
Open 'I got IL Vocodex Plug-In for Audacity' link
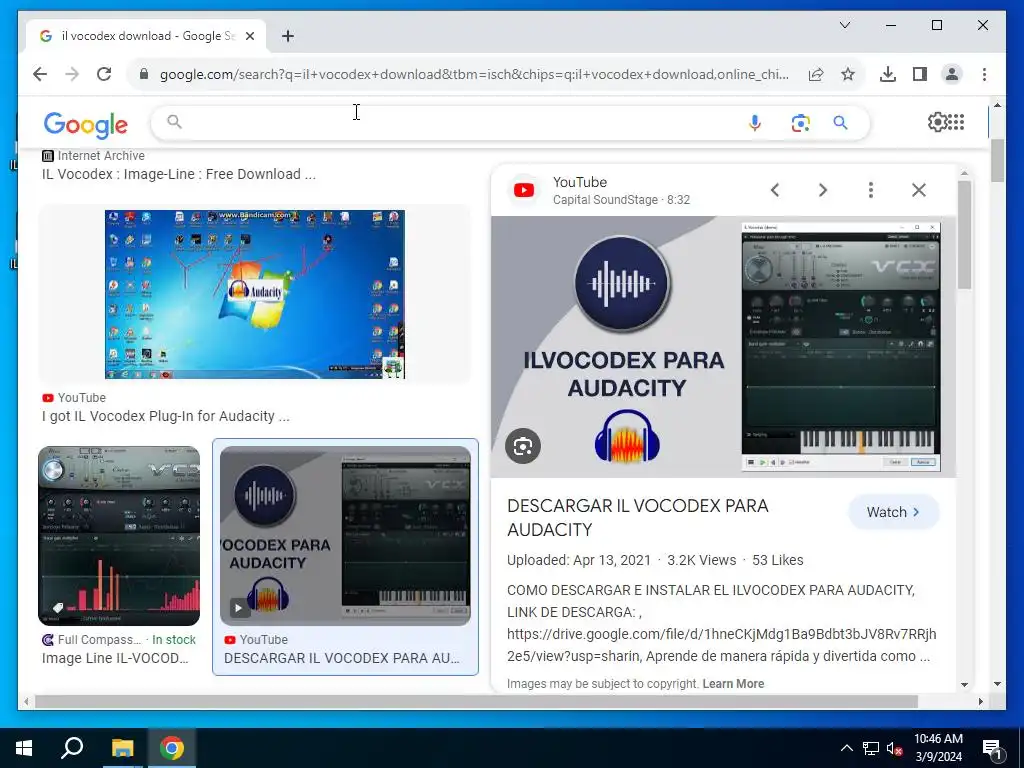166,416
